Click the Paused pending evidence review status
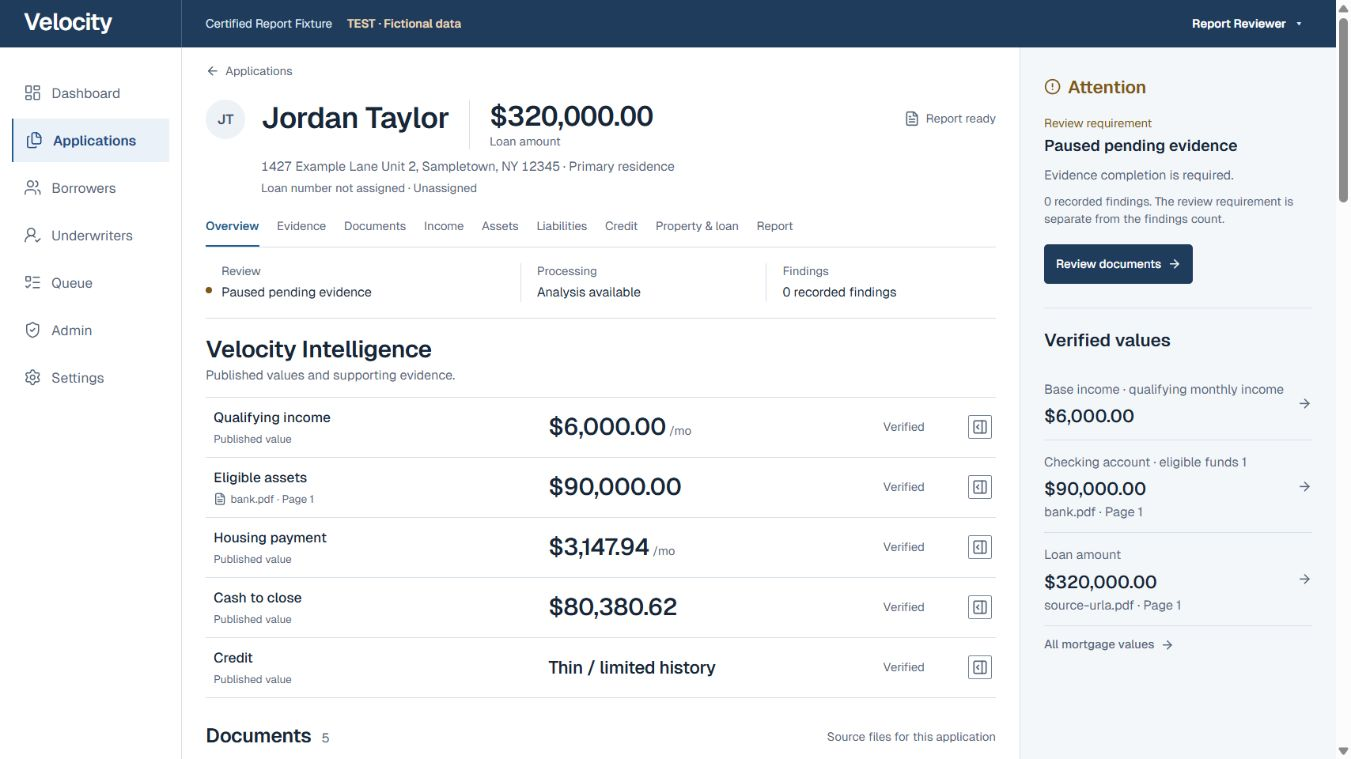Image resolution: width=1351 pixels, height=759 pixels. pos(296,292)
